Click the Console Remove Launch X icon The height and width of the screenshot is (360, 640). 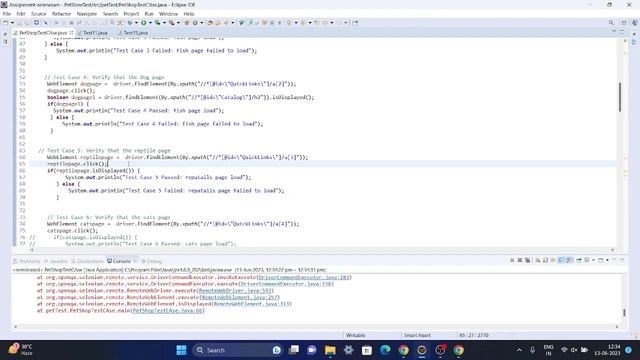[x=520, y=260]
